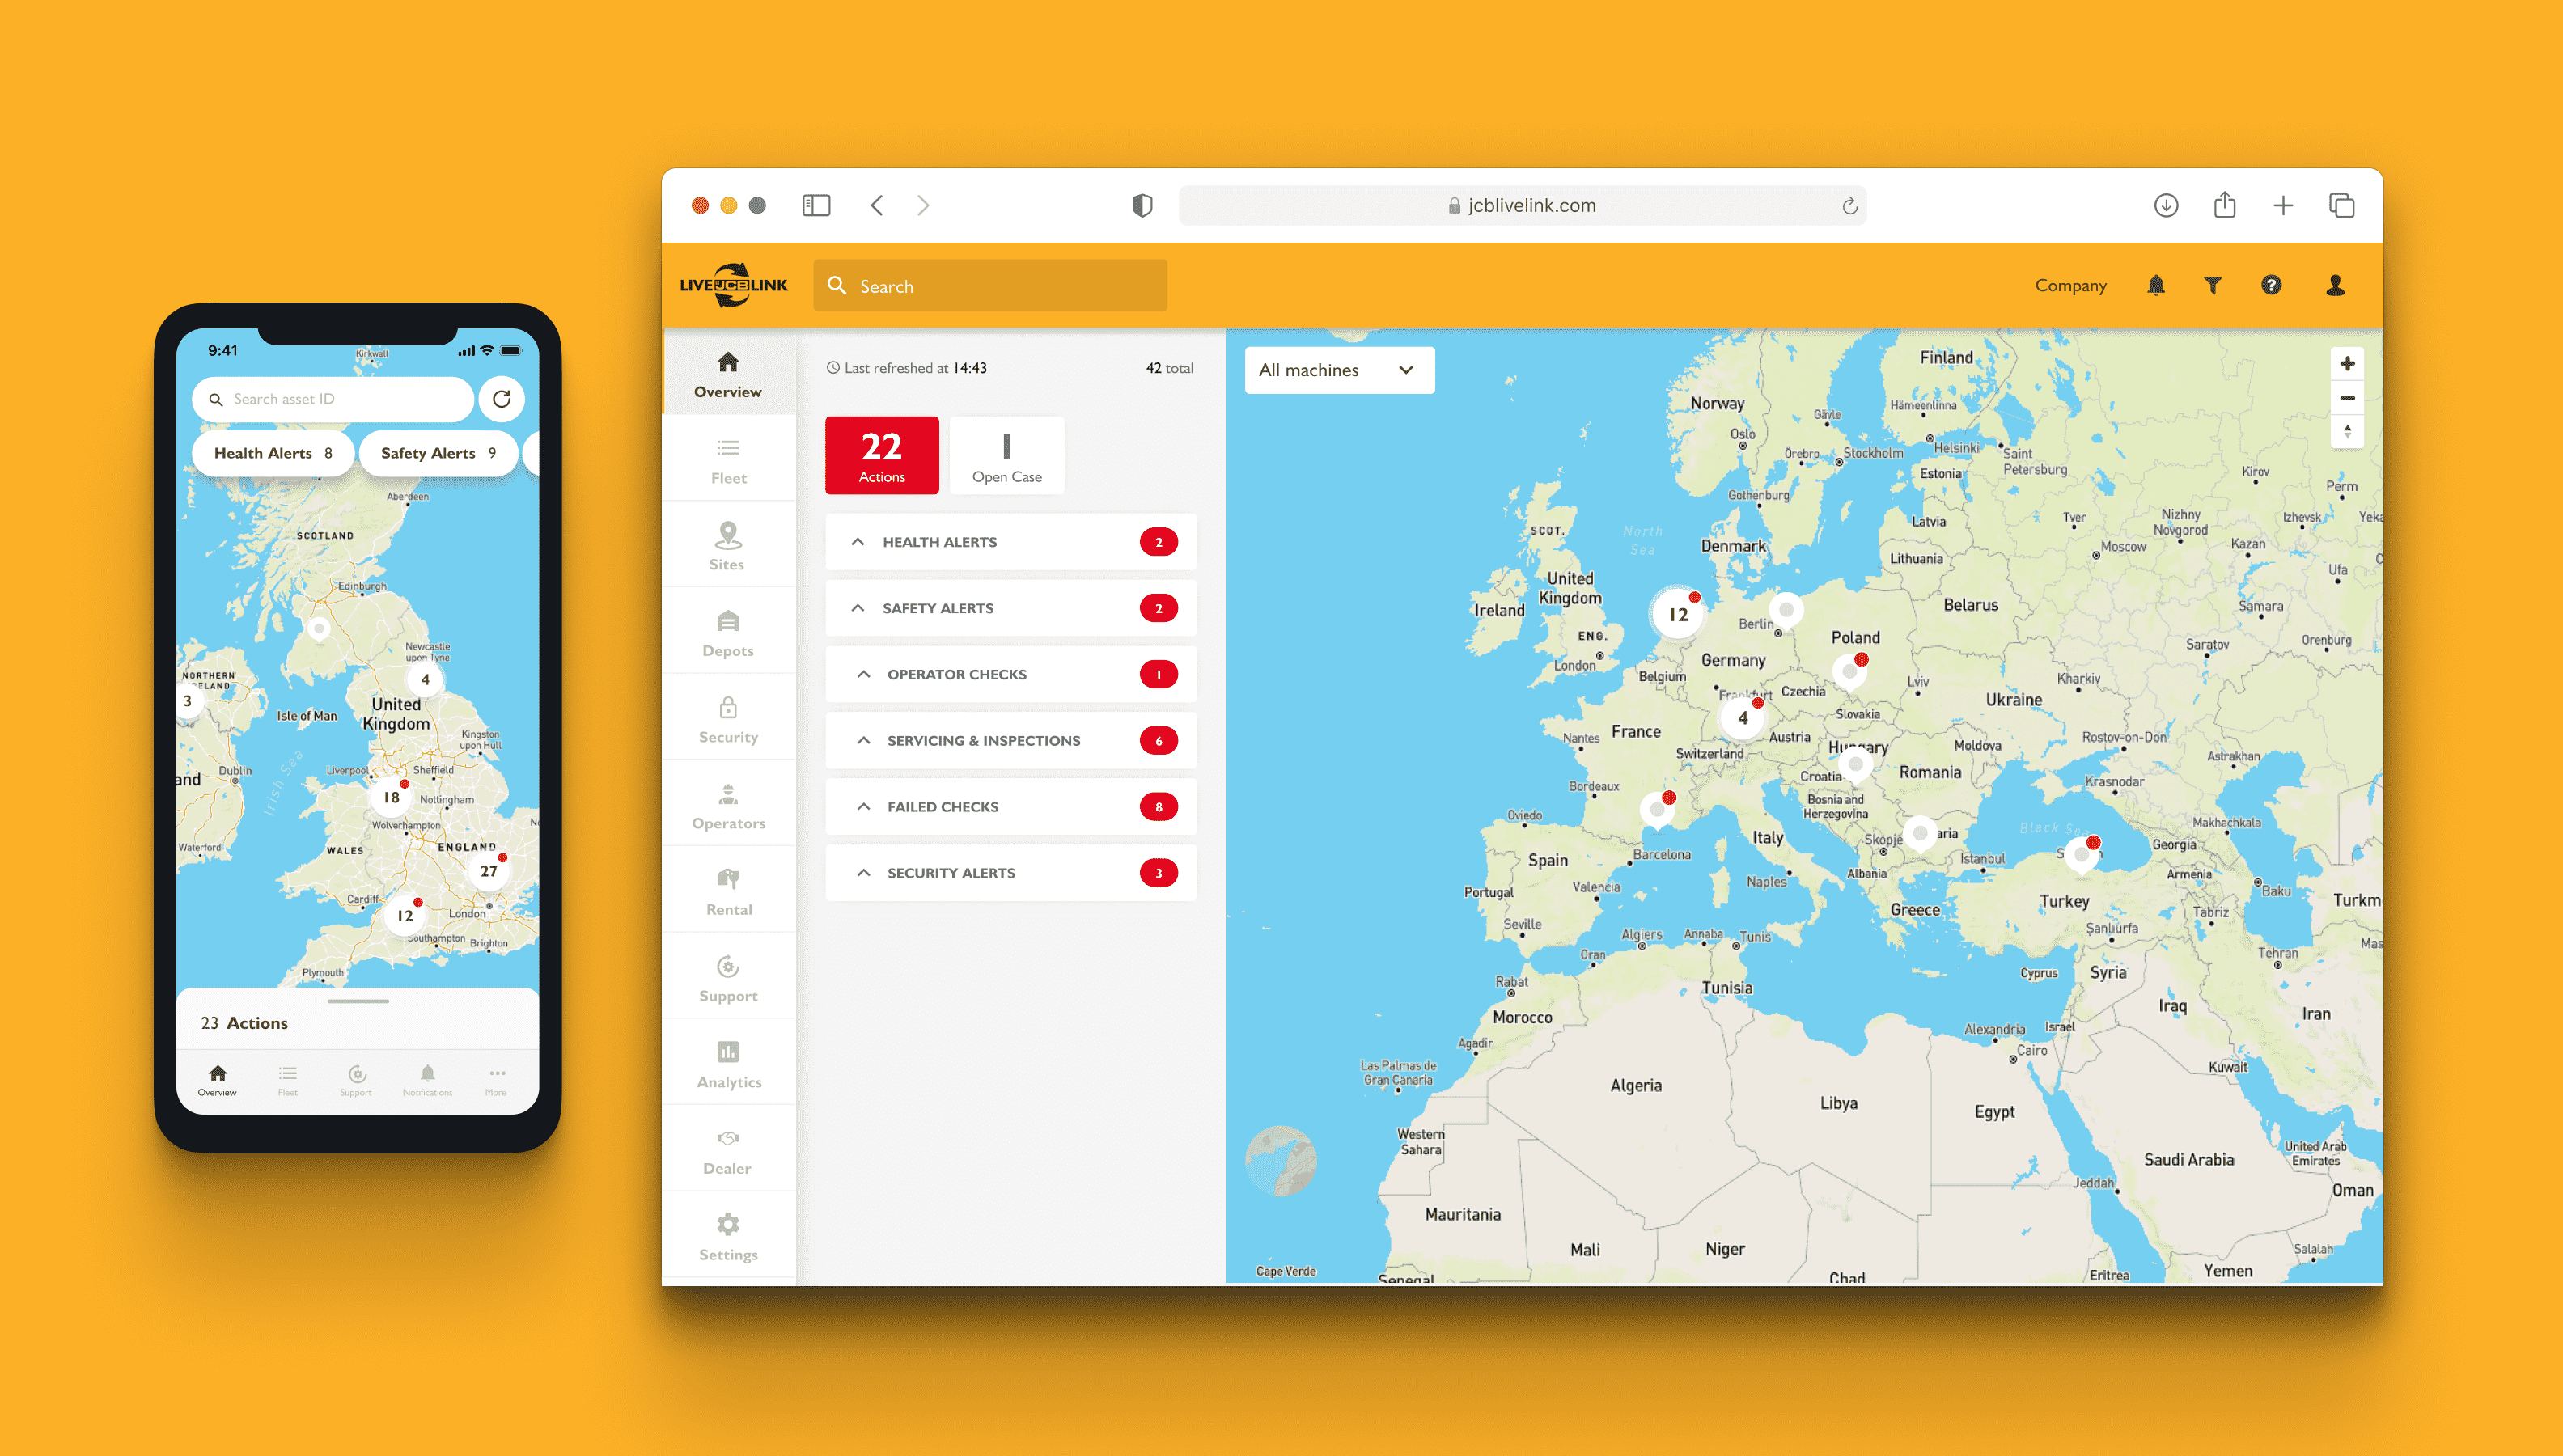The width and height of the screenshot is (2563, 1456).
Task: Open Rental in the sidebar
Action: (728, 892)
